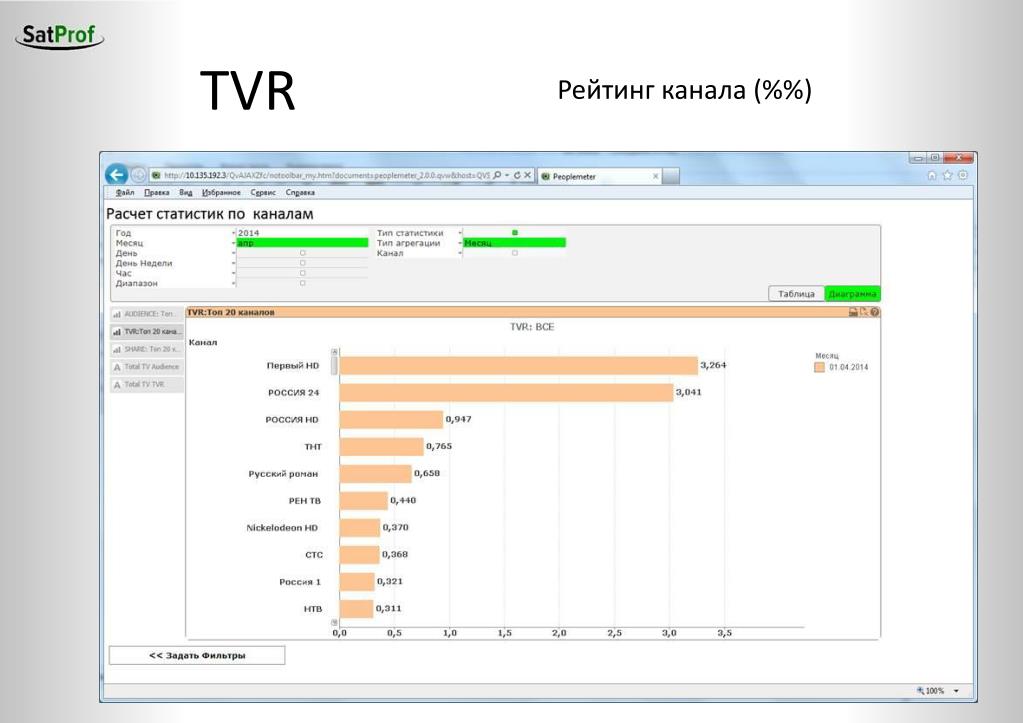Viewport: 1023px width, 723px height.
Task: Click the refresh icon in address bar
Action: click(517, 175)
